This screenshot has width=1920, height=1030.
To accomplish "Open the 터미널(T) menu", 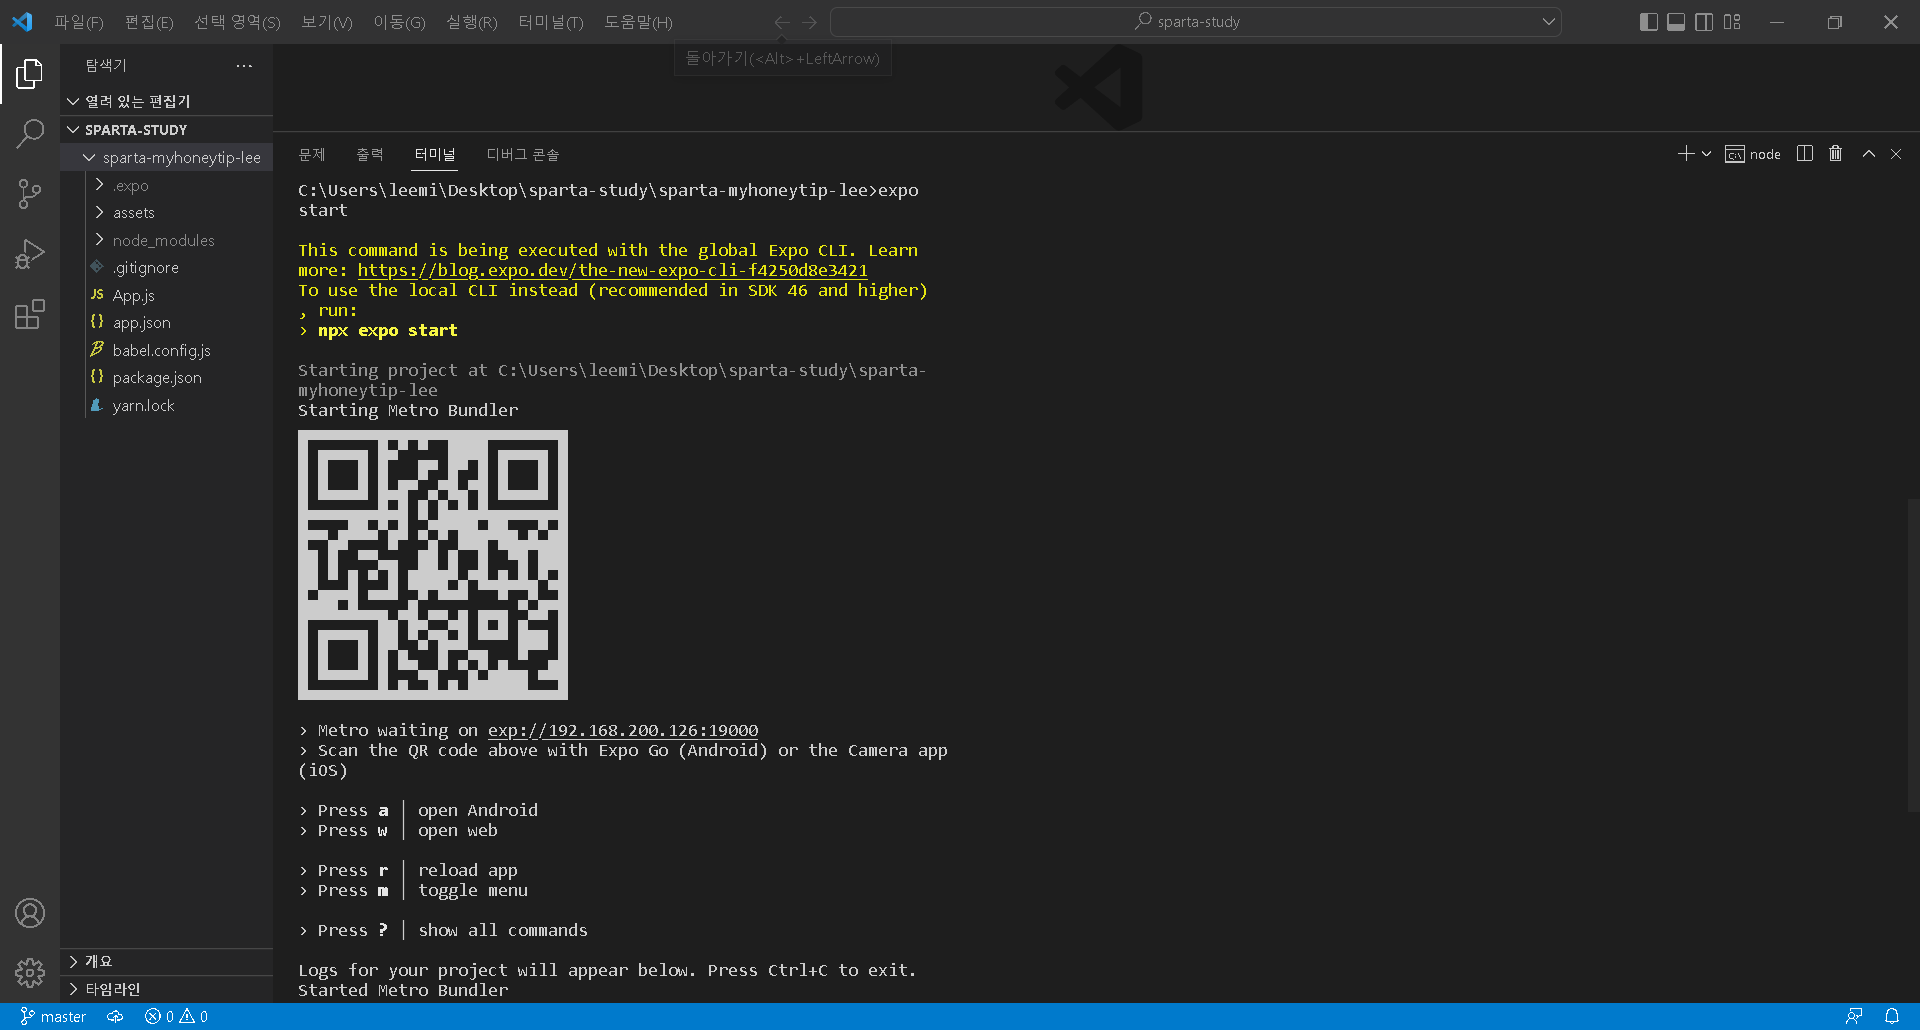I will 551,22.
